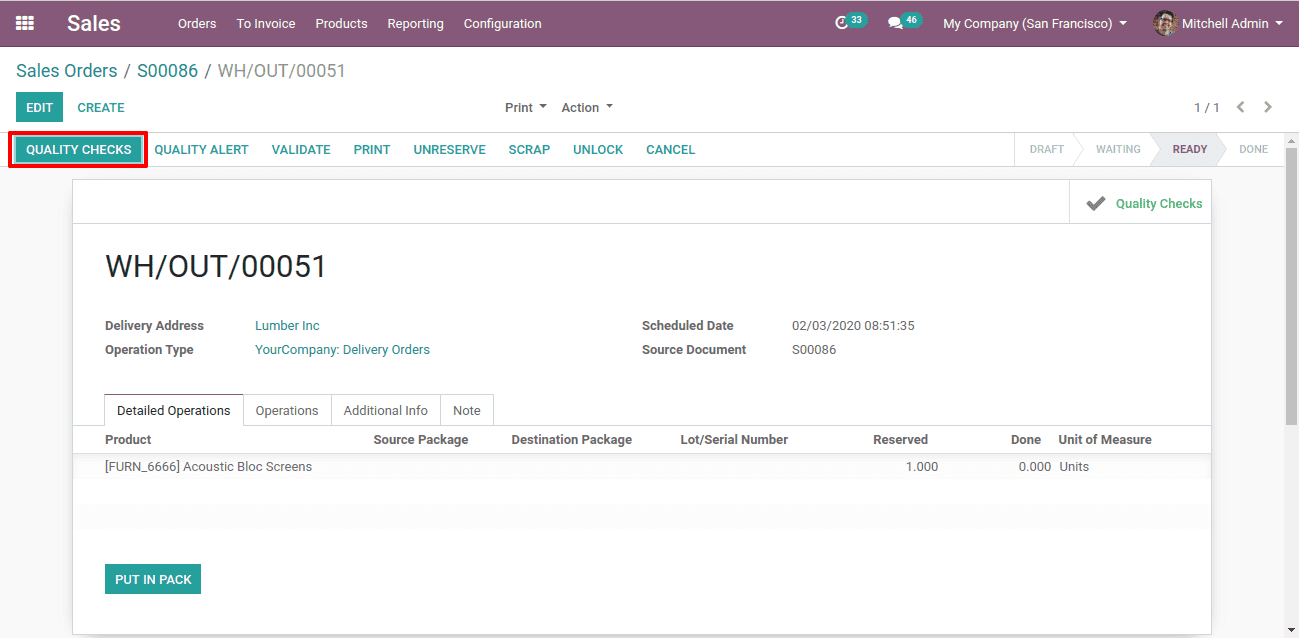This screenshot has width=1299, height=638.
Task: Click the Validate button
Action: click(x=301, y=149)
